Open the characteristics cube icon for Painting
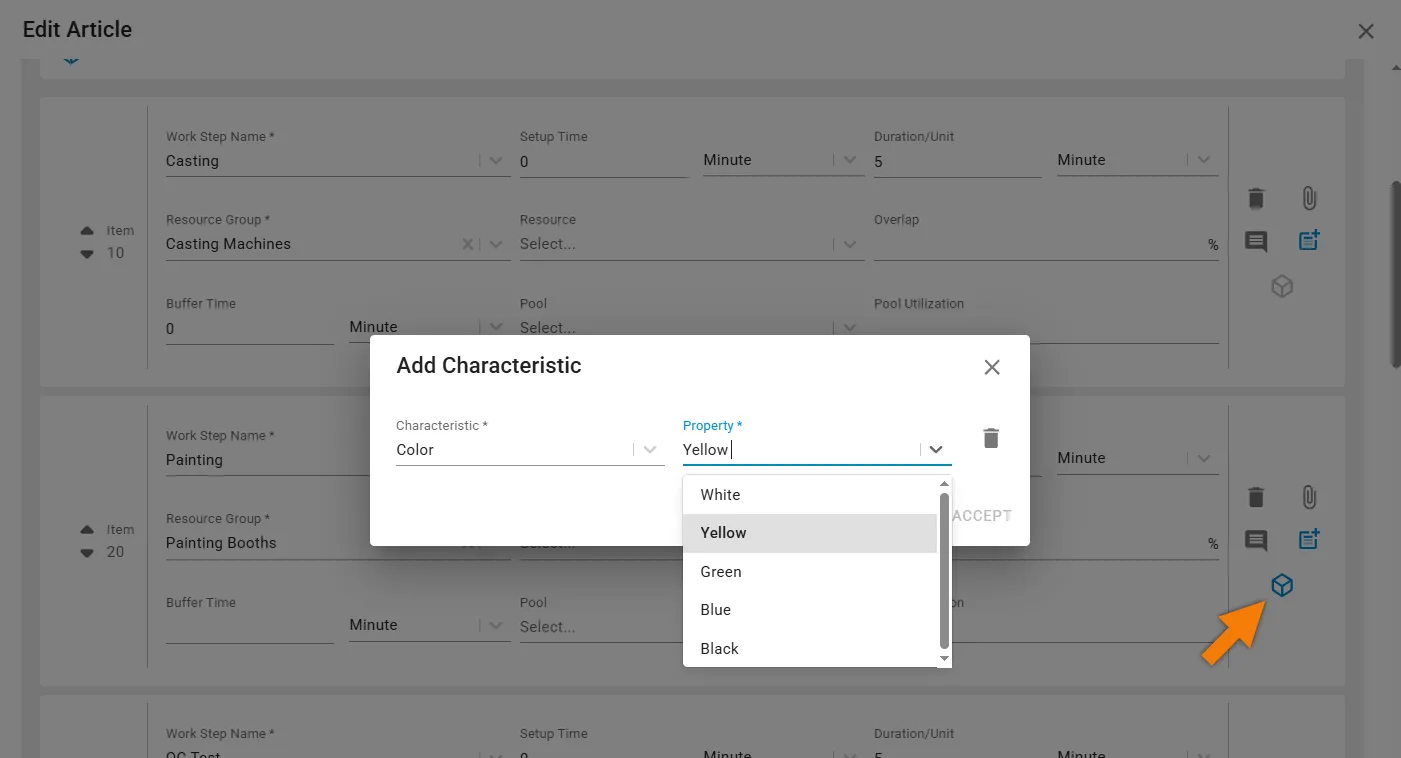The image size is (1401, 758). click(1282, 586)
